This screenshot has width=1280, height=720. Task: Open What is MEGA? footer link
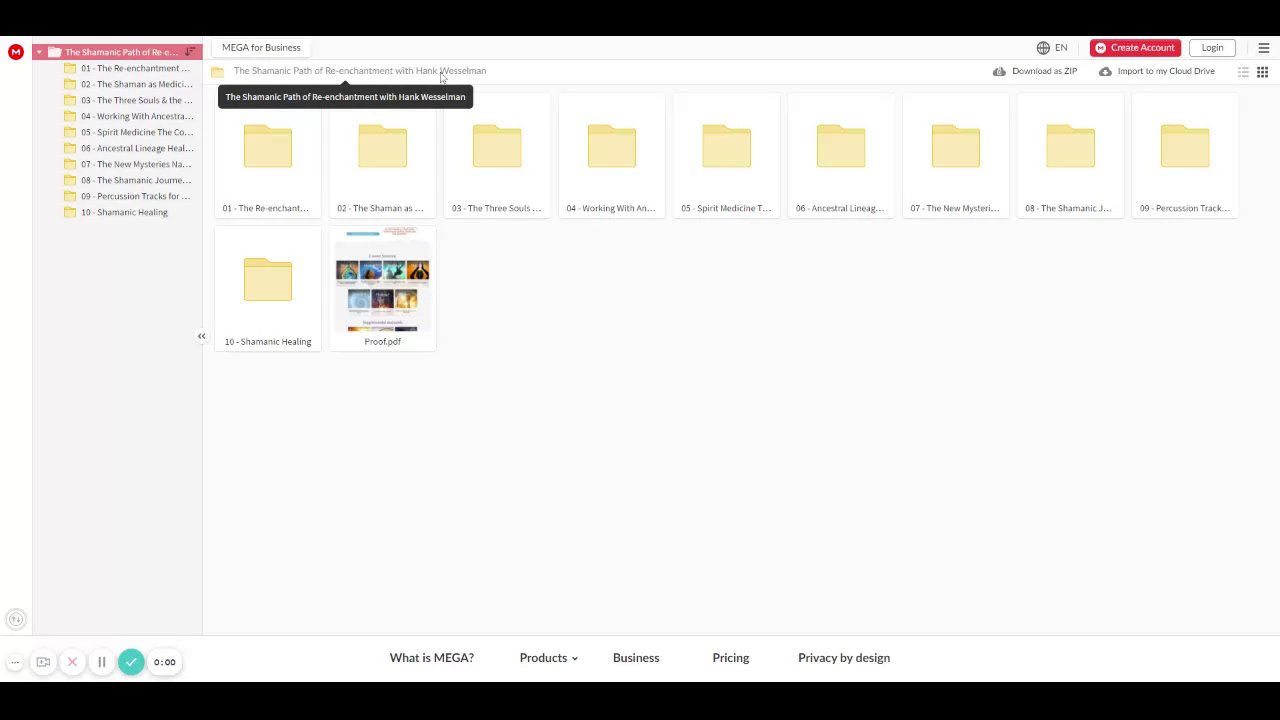(432, 658)
